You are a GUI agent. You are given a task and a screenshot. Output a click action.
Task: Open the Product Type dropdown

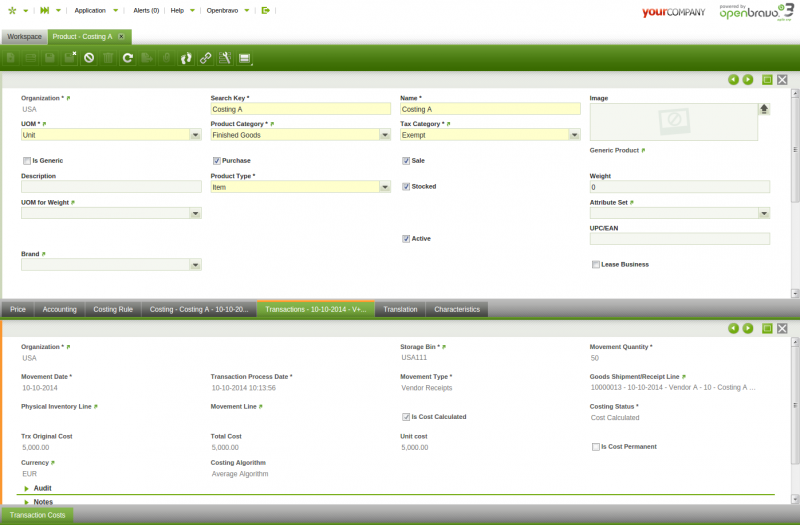(385, 187)
